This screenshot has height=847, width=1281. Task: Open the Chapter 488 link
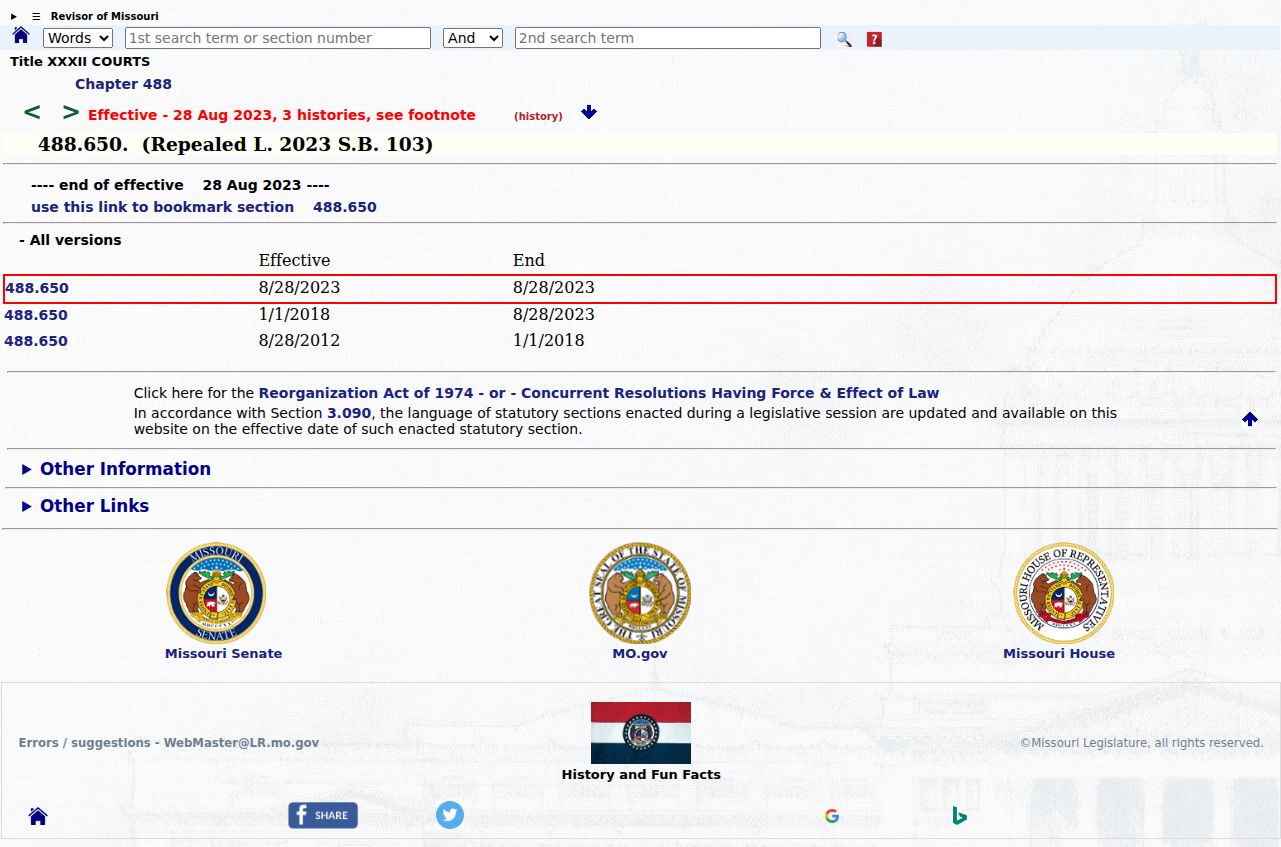click(x=123, y=84)
